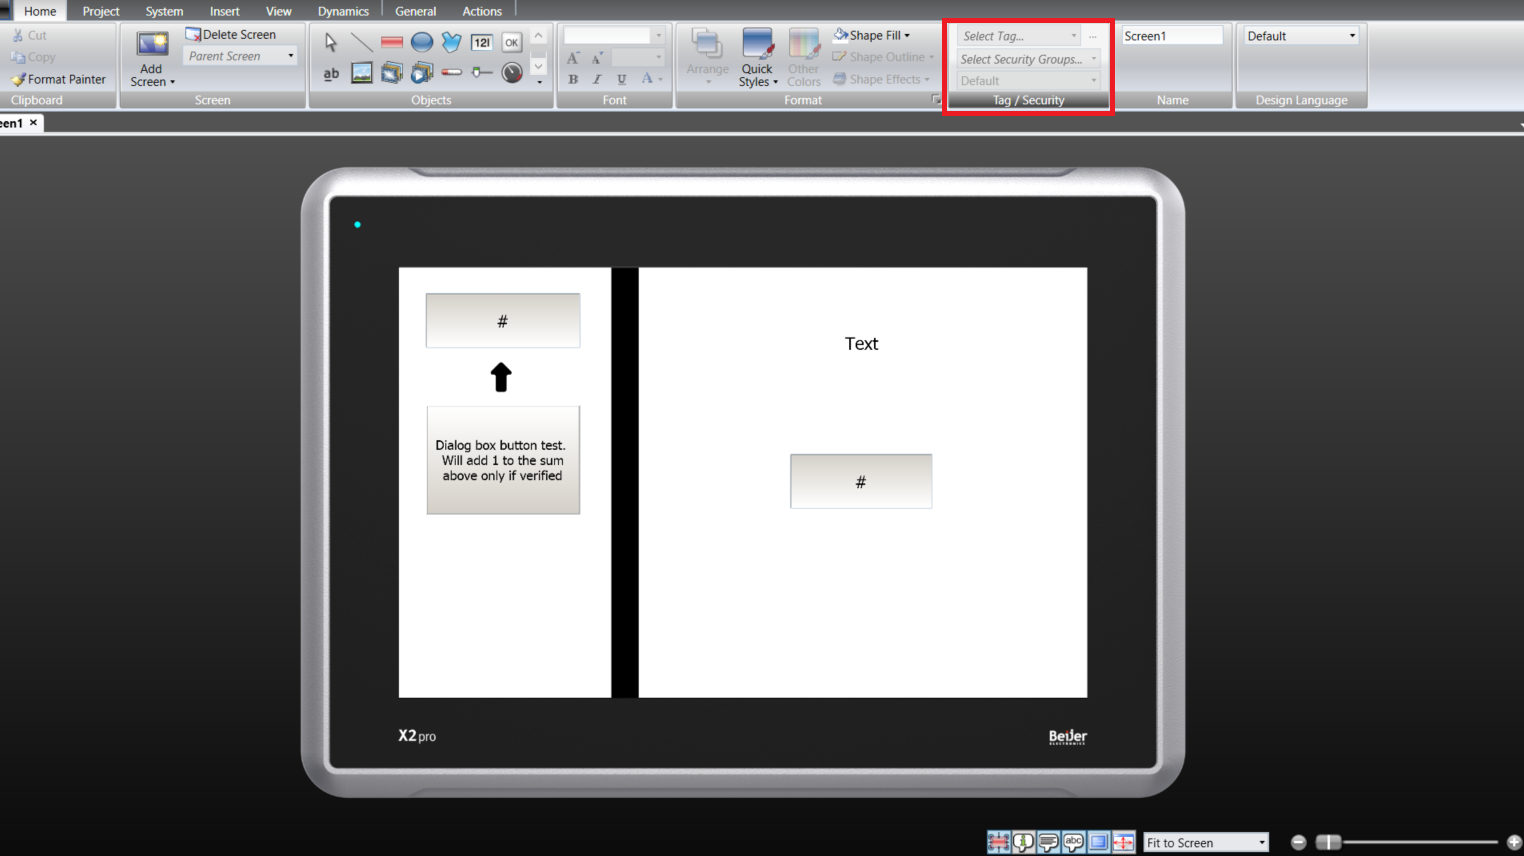Screen dimensions: 1524x856
Task: Open the Shape Effects dropdown
Action: (x=882, y=79)
